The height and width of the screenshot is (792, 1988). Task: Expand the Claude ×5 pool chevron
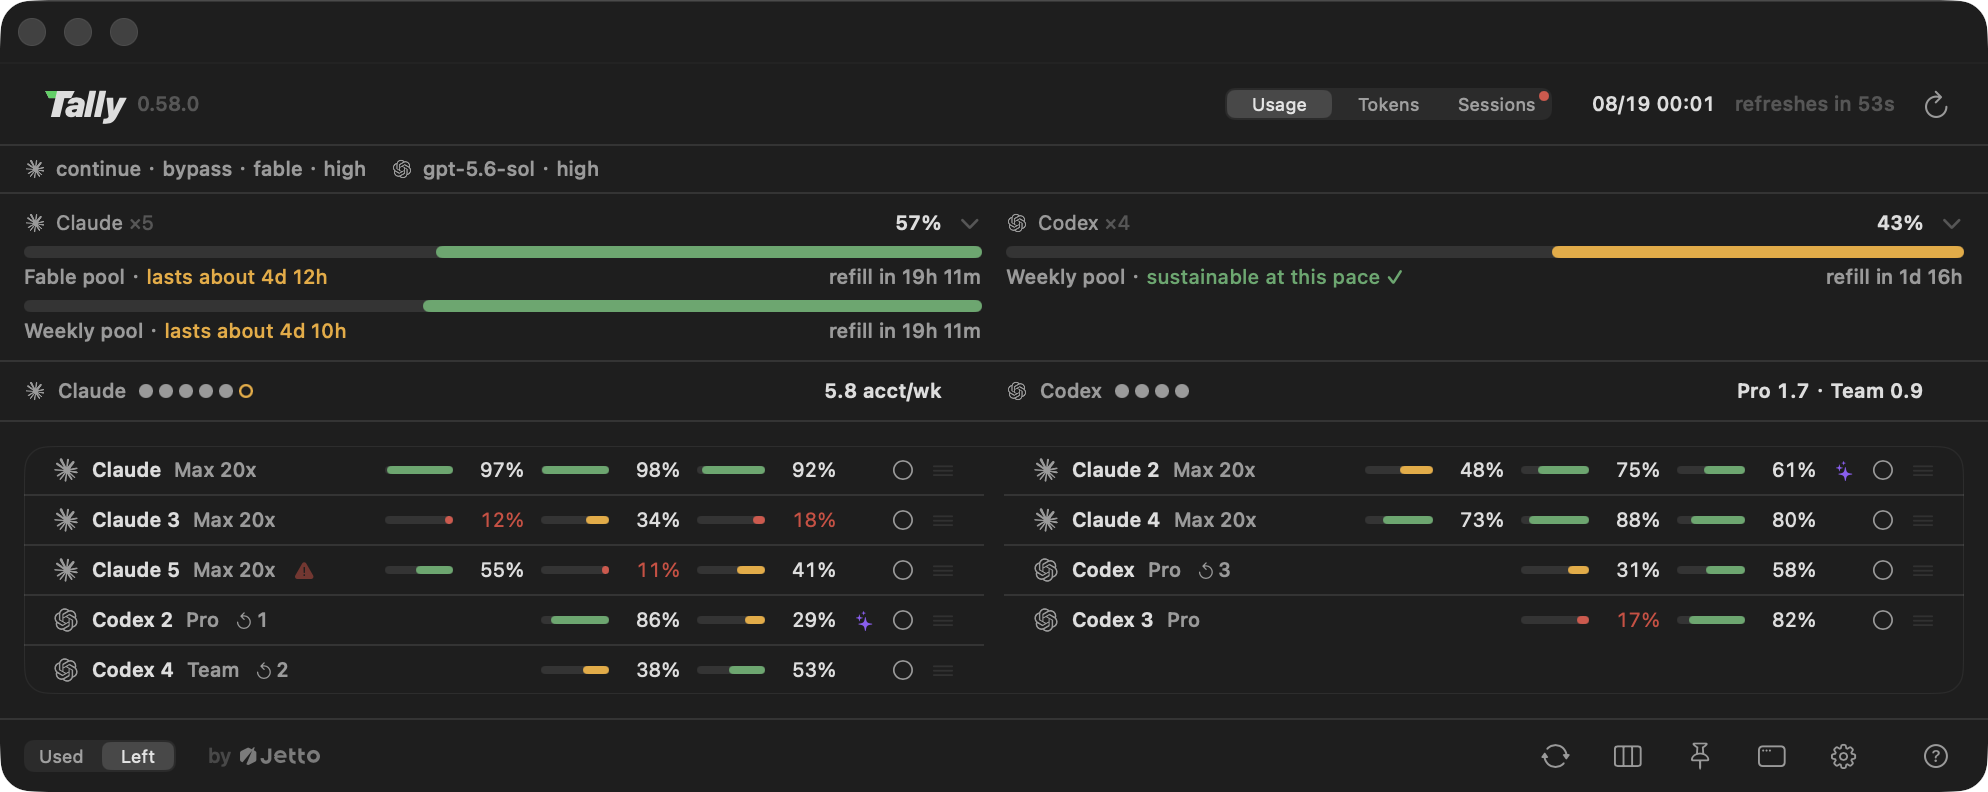coord(969,223)
